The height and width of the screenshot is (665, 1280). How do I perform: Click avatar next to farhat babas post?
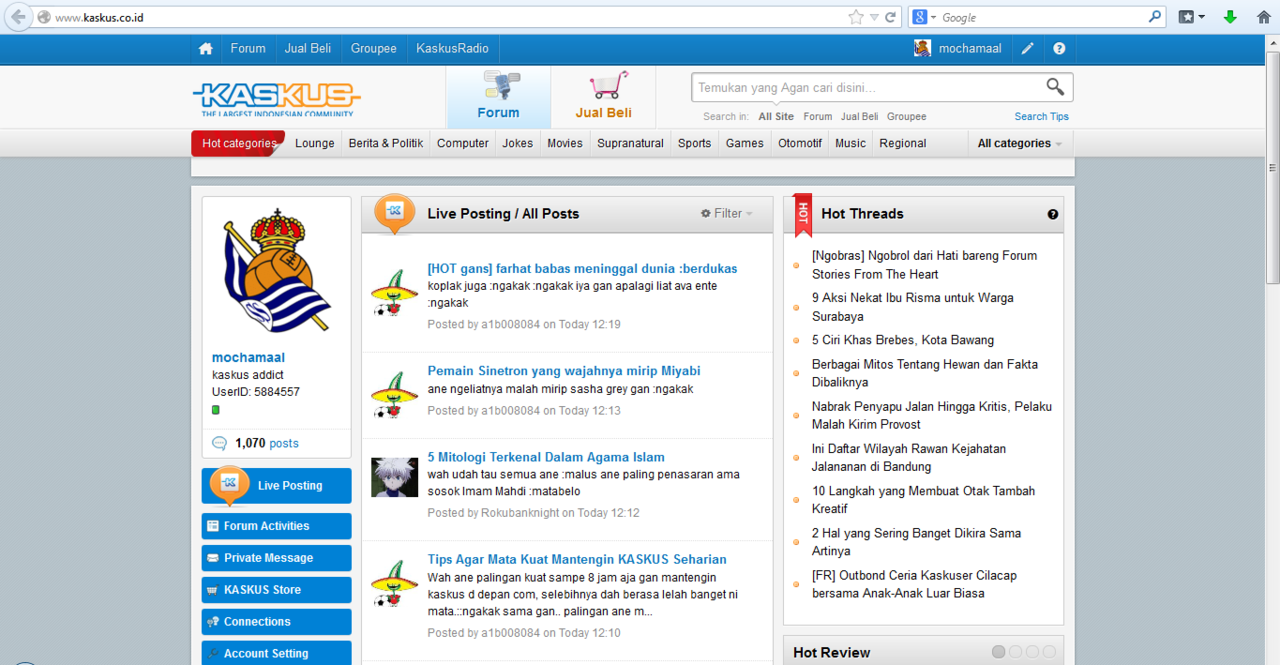pyautogui.click(x=394, y=292)
